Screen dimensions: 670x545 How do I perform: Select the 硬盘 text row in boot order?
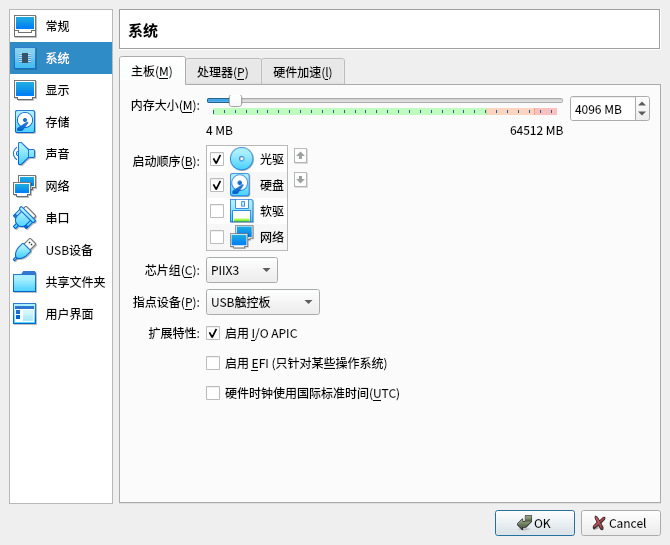pyautogui.click(x=272, y=185)
